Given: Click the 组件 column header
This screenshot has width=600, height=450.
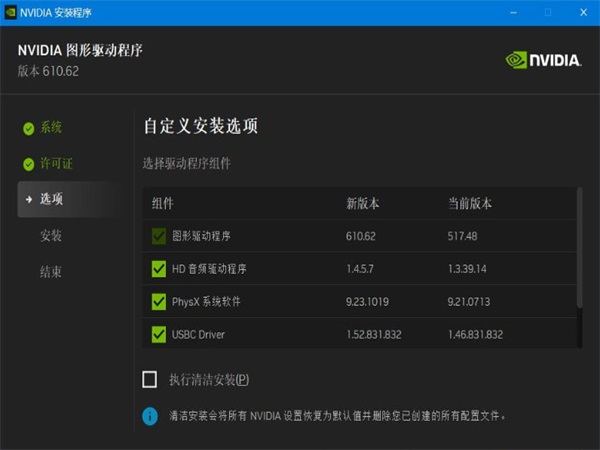Looking at the screenshot, I should pos(163,203).
